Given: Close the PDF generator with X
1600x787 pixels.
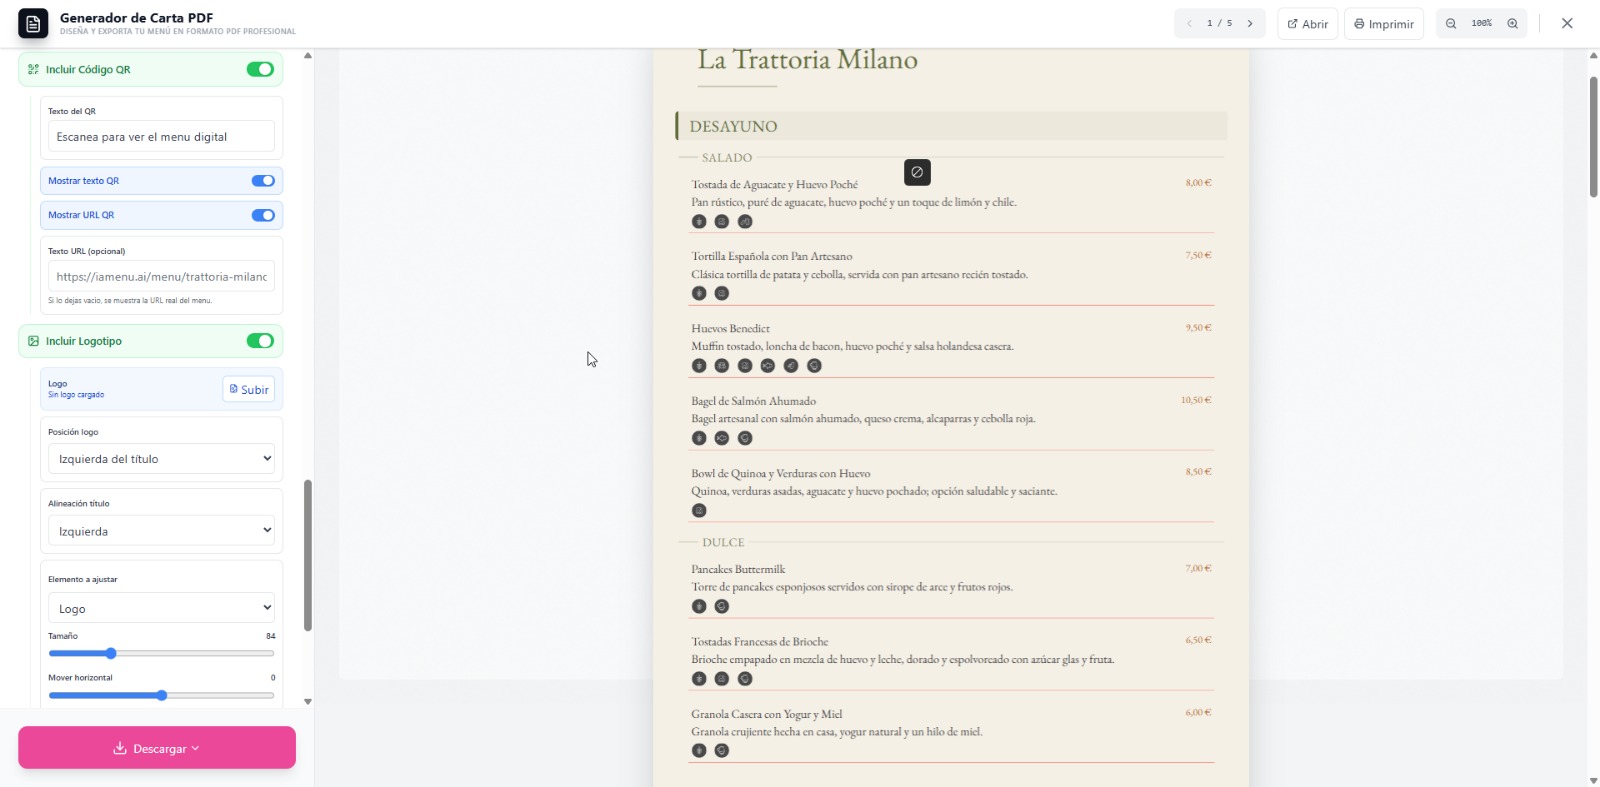Looking at the screenshot, I should [1567, 24].
